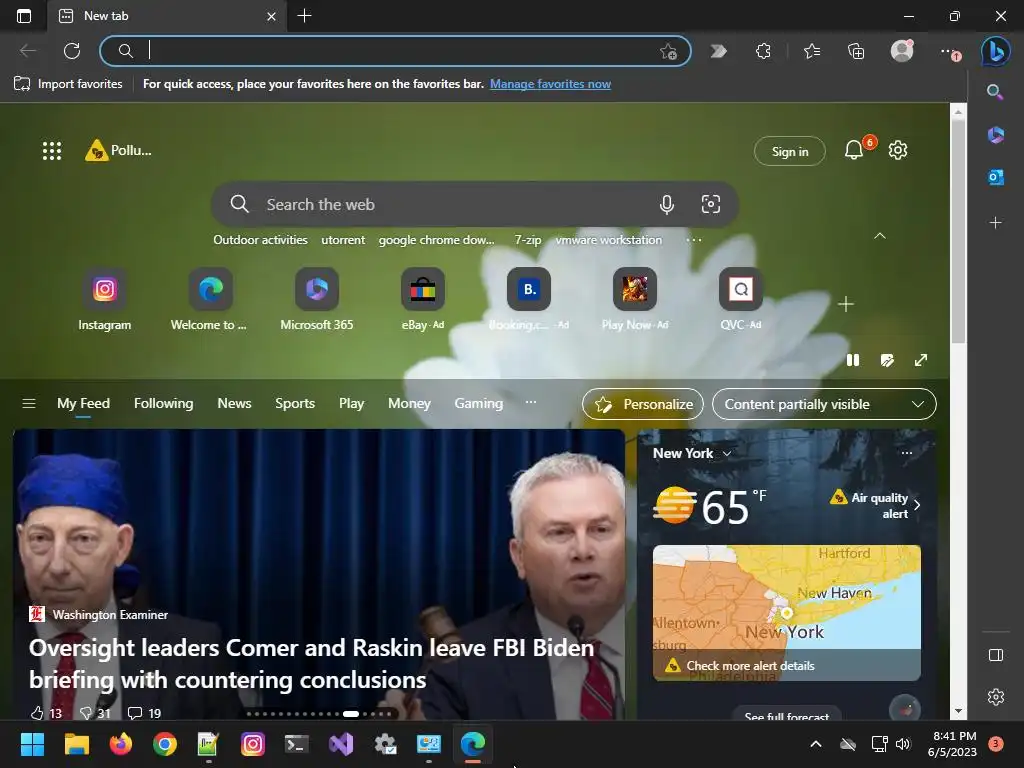Click the Sign in button
Screen dimensions: 1024x768
point(790,152)
